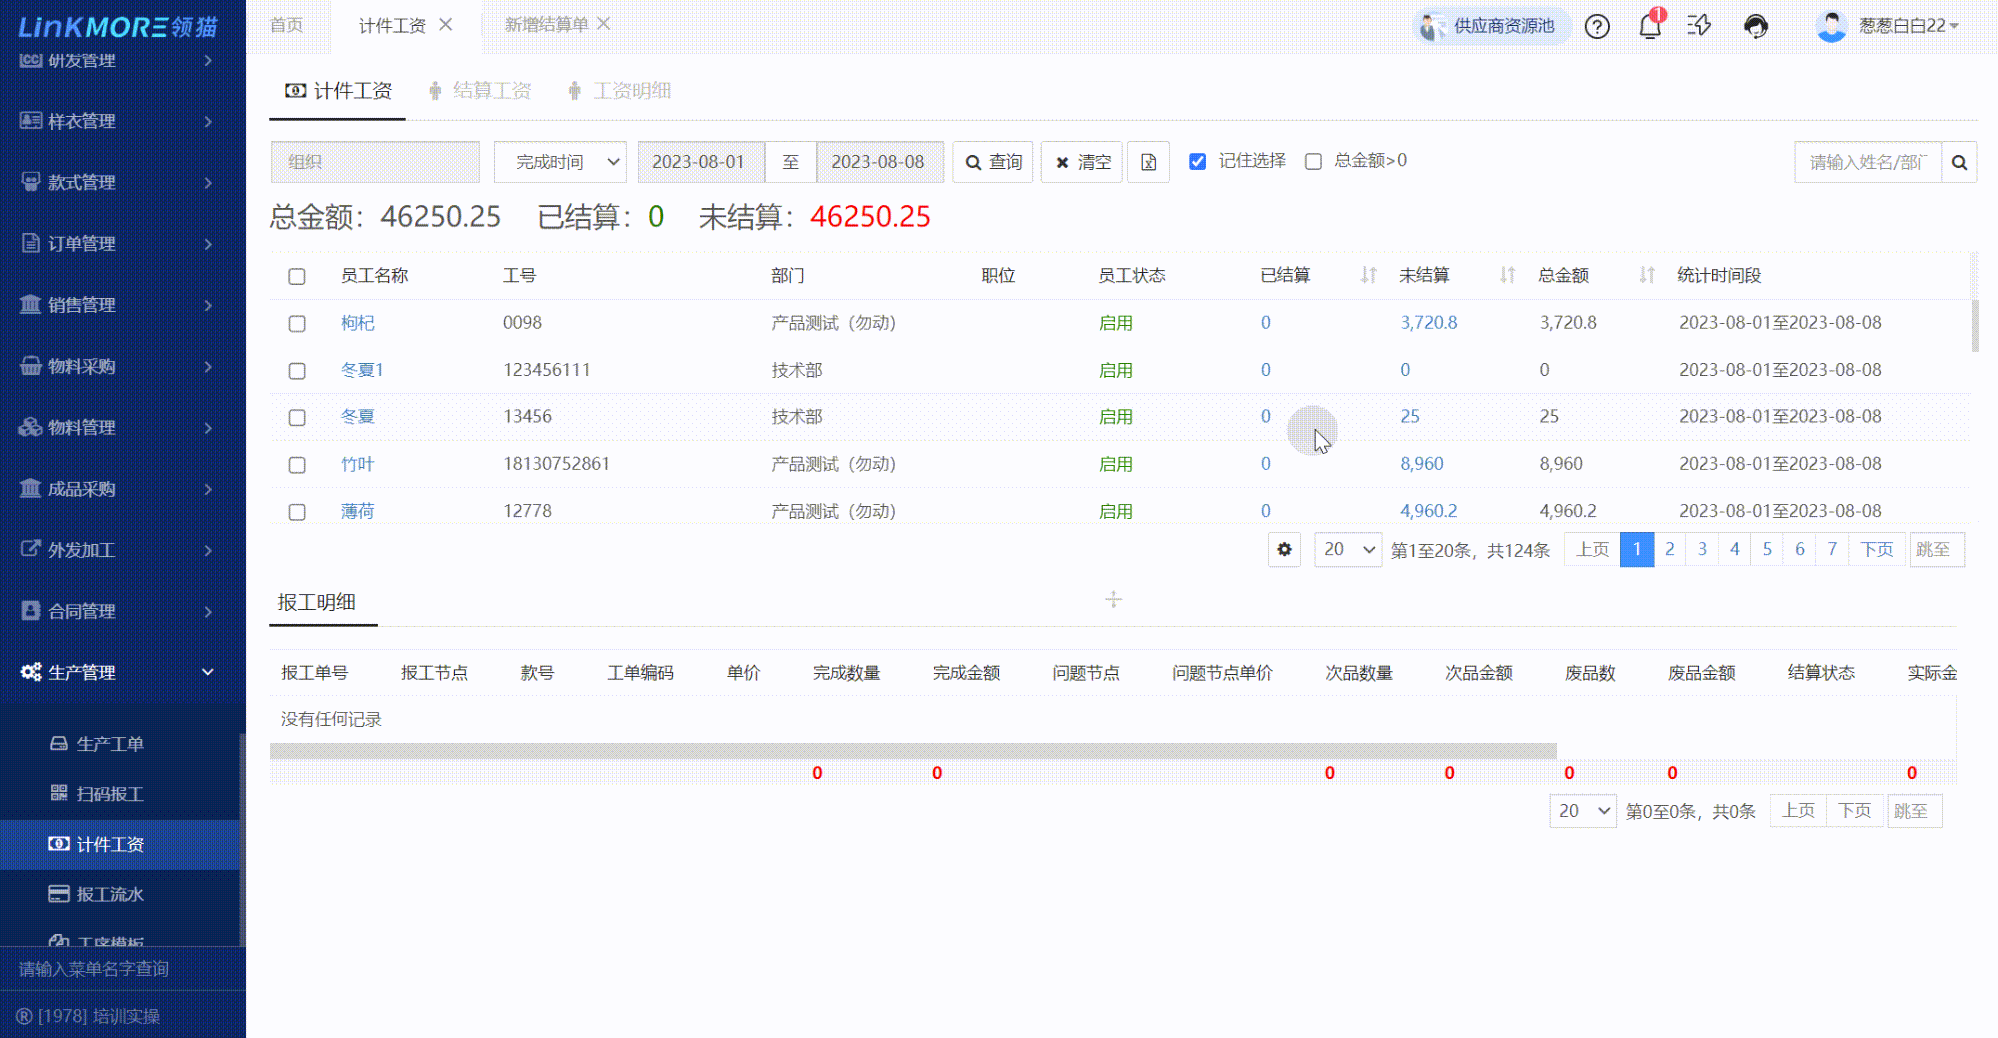Select the 报工明细 tab
Viewport: 1998px width, 1038px height.
tap(317, 602)
